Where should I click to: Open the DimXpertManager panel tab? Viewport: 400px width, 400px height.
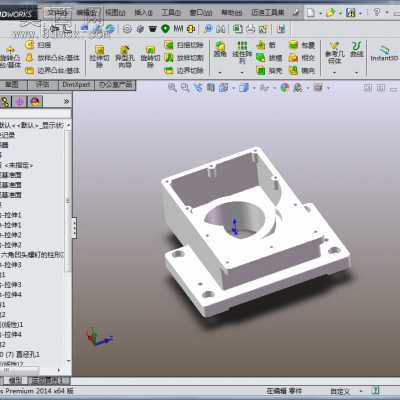tap(19, 102)
